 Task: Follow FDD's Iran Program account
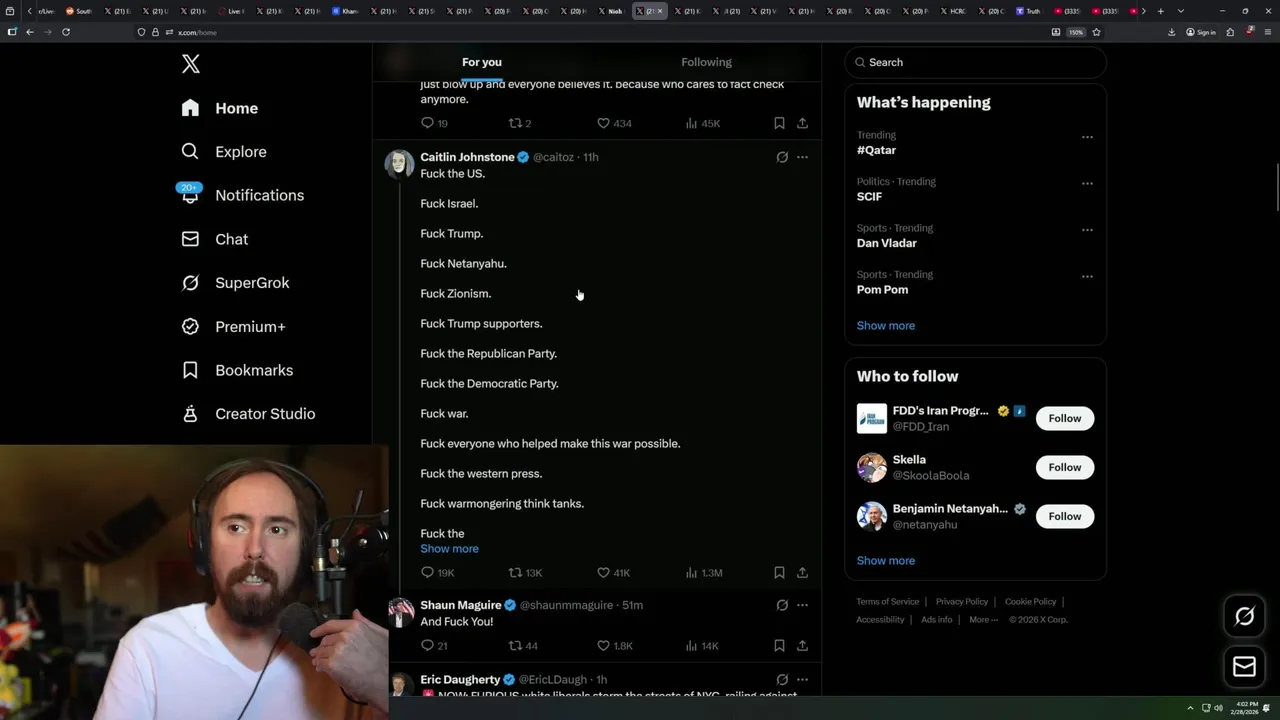point(1065,418)
